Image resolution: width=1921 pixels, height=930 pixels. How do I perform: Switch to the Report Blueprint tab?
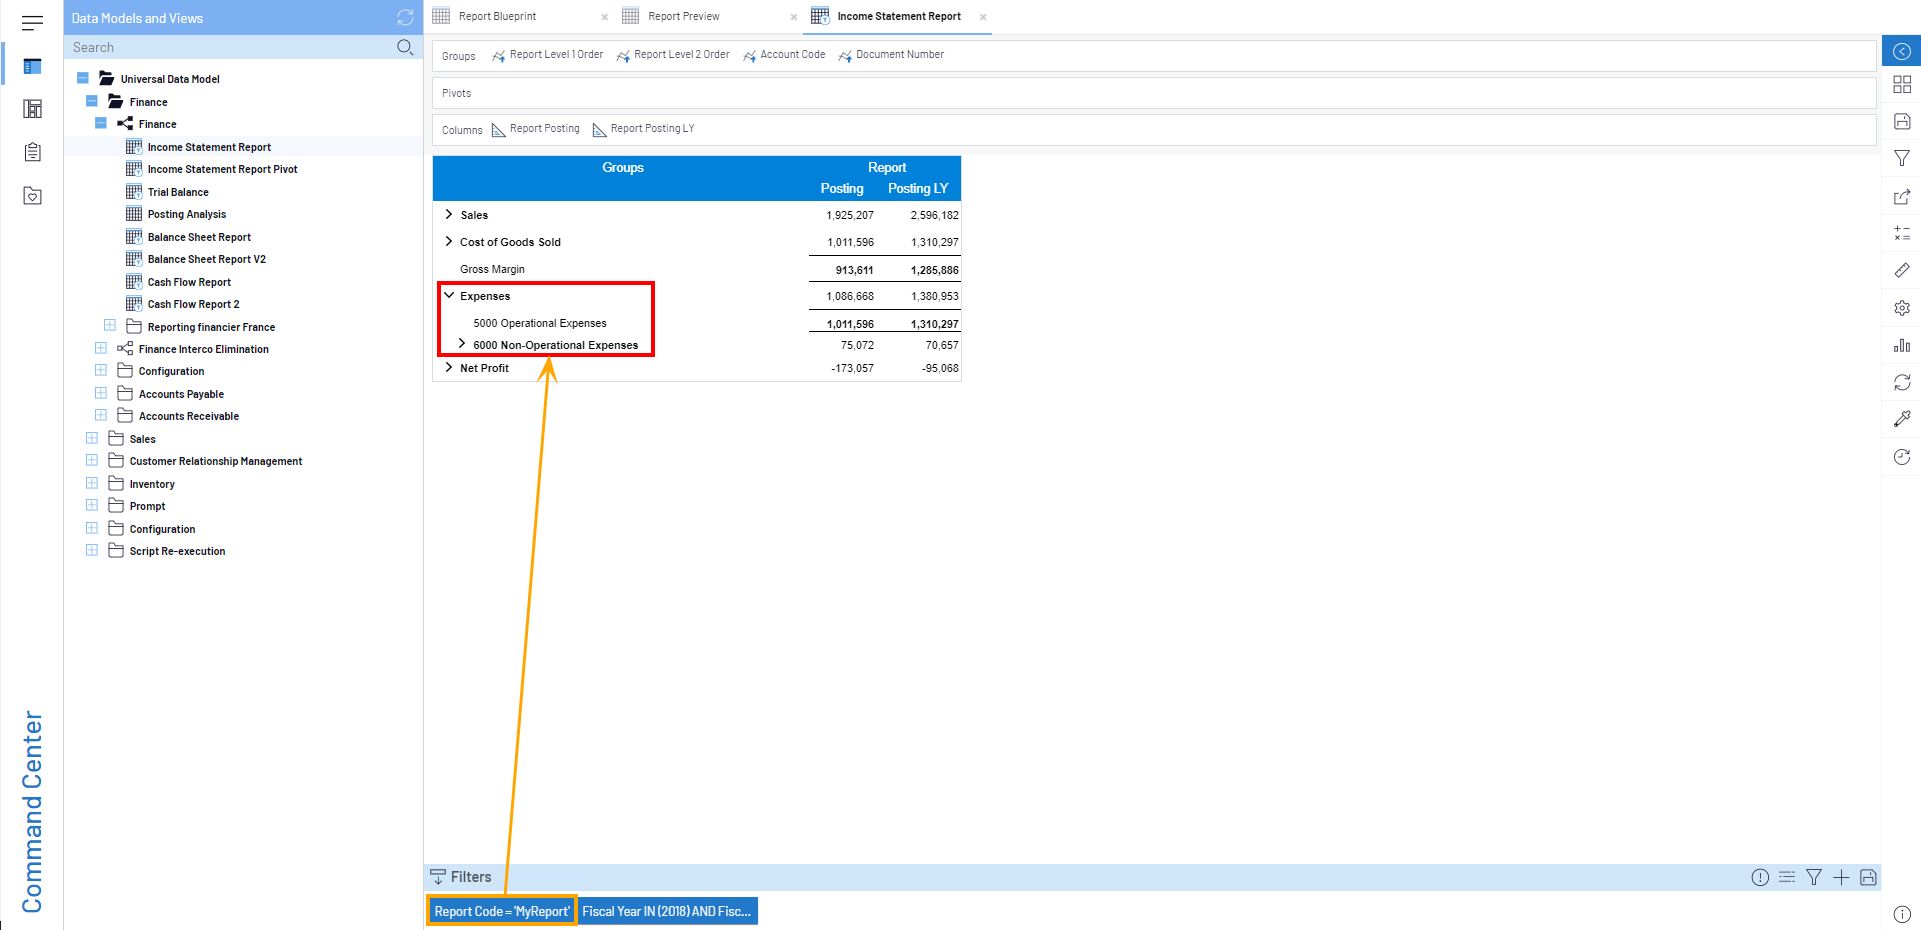pos(497,16)
